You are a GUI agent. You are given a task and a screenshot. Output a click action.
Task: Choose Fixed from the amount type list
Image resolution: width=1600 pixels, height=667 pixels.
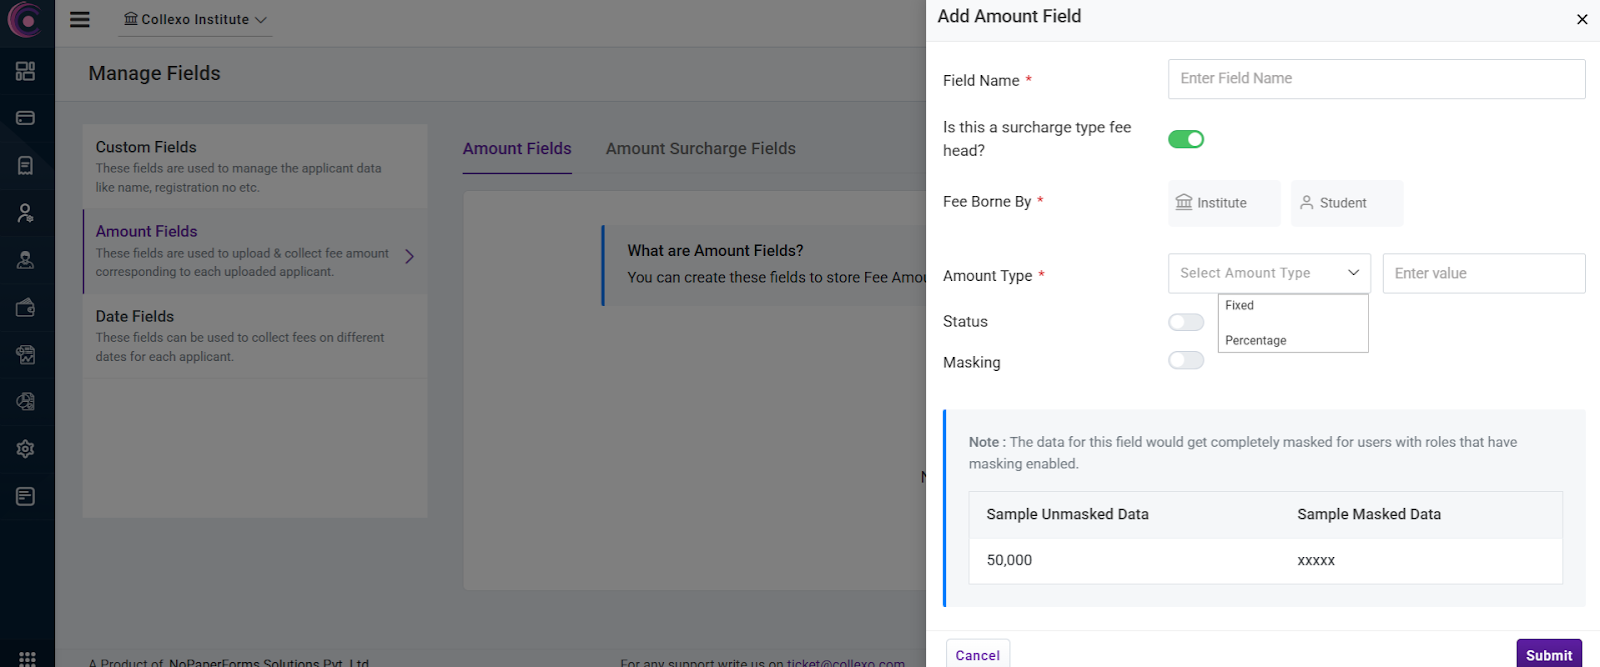pos(1240,306)
